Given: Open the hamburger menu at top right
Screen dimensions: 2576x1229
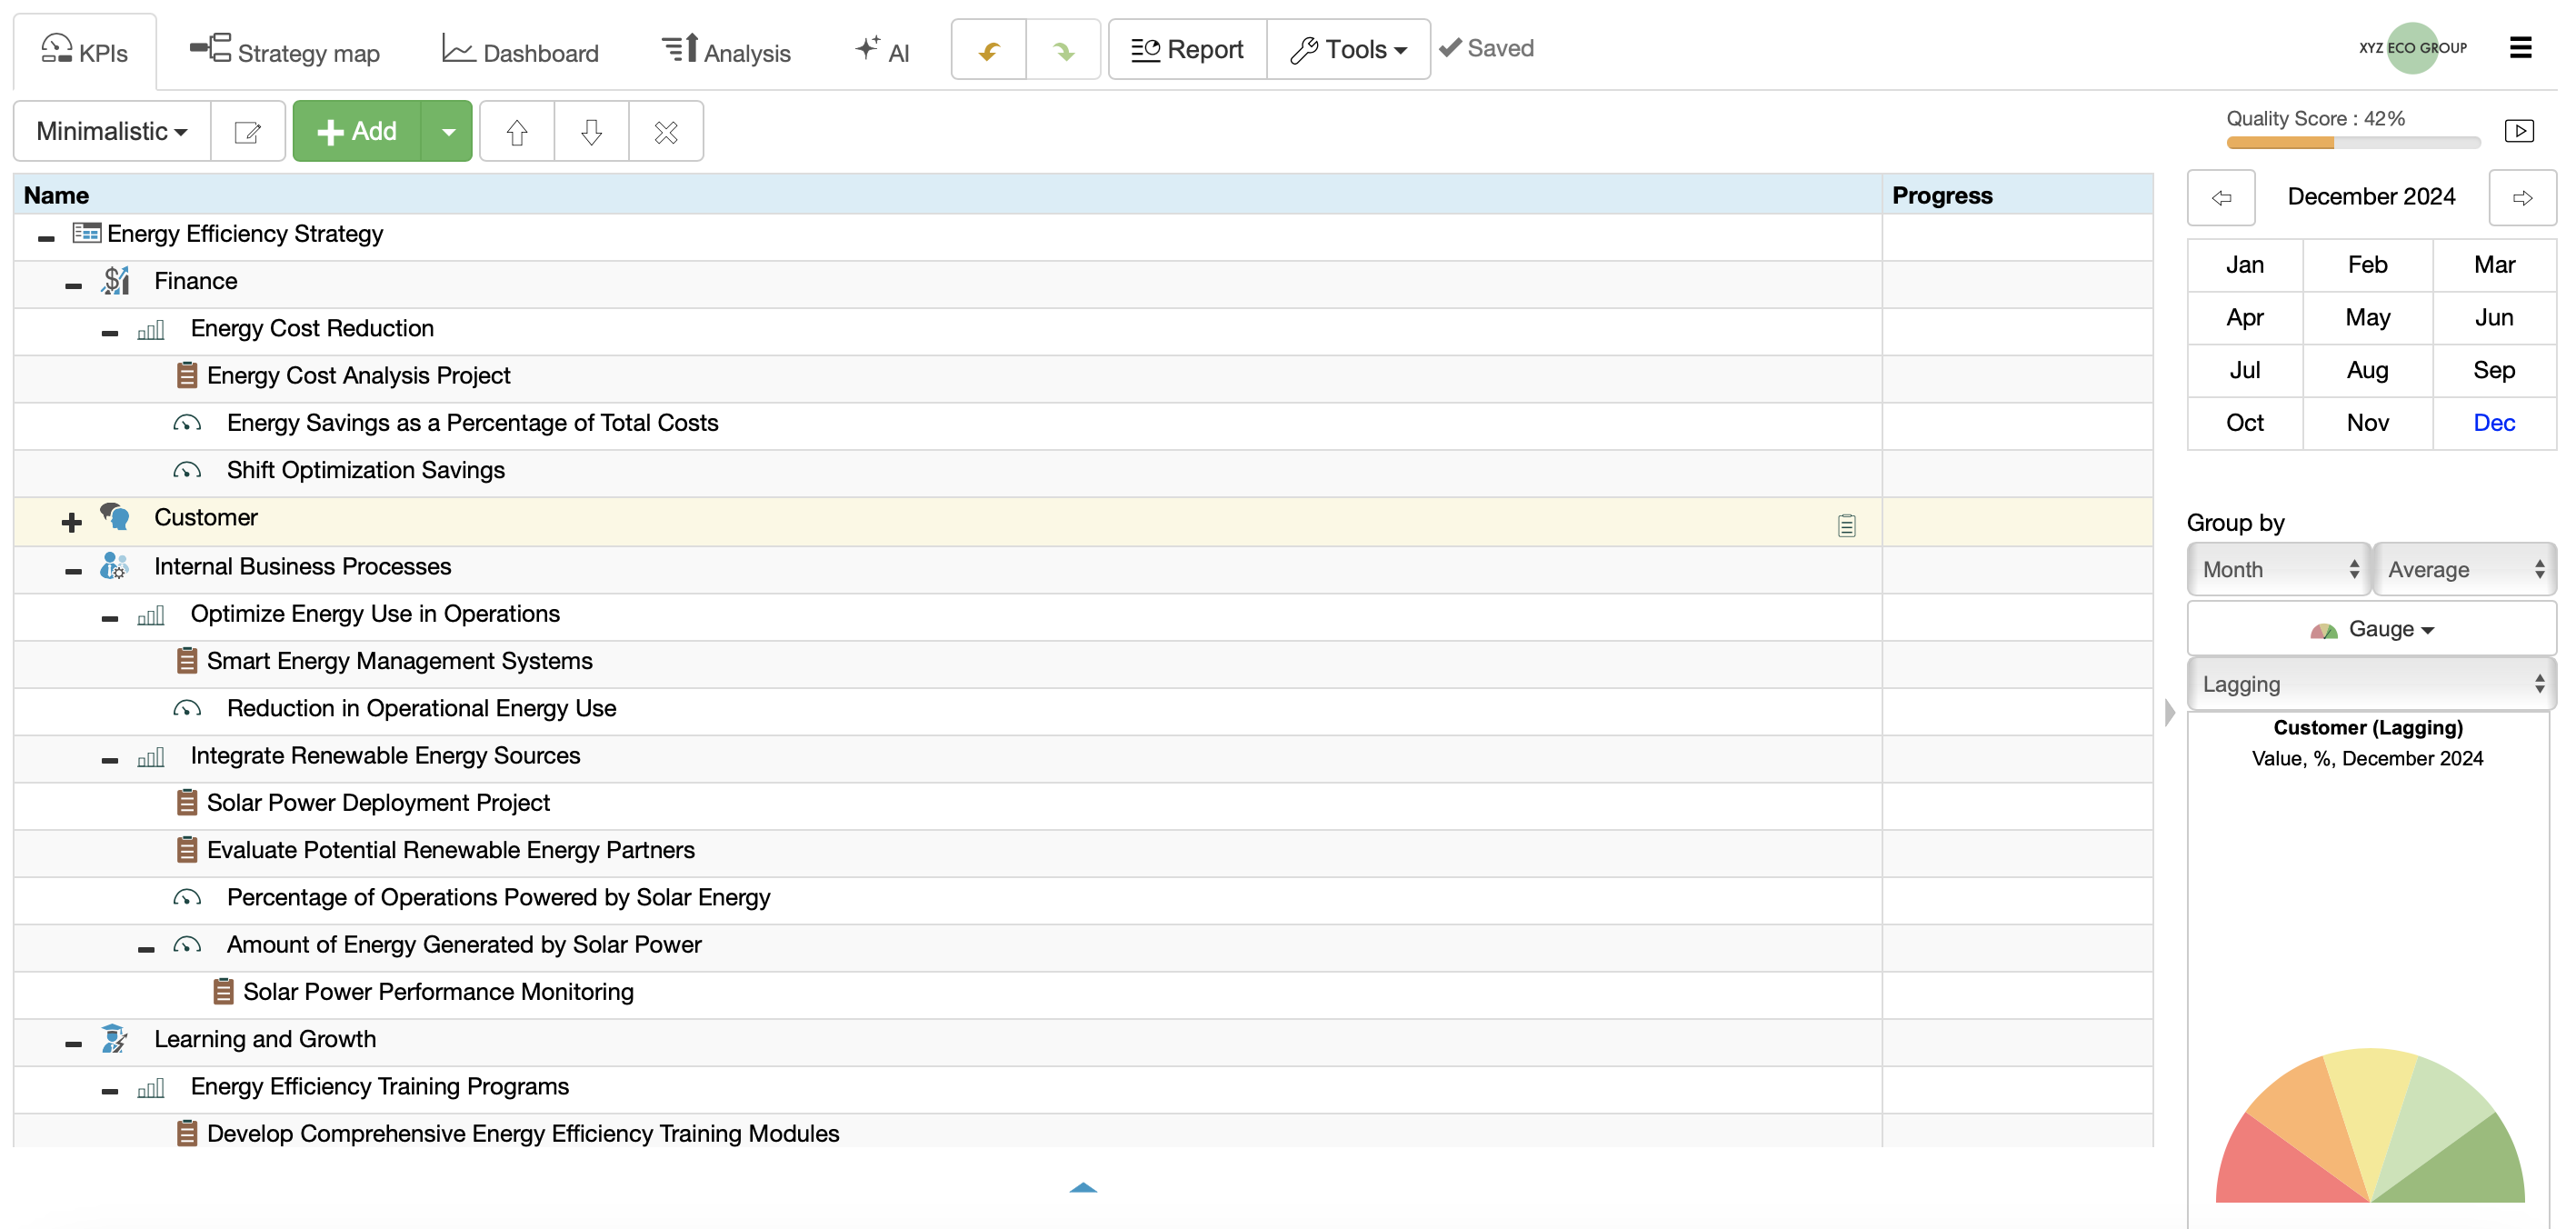Looking at the screenshot, I should click(x=2520, y=48).
